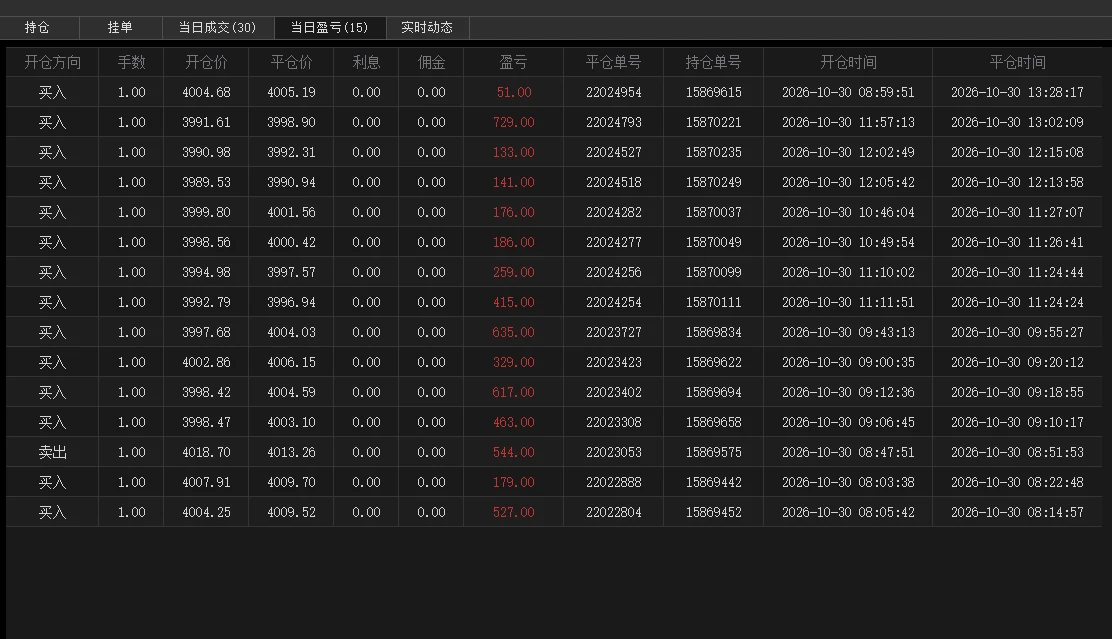Select the row with profit 729.00
Image resolution: width=1112 pixels, height=639 pixels.
[554, 122]
